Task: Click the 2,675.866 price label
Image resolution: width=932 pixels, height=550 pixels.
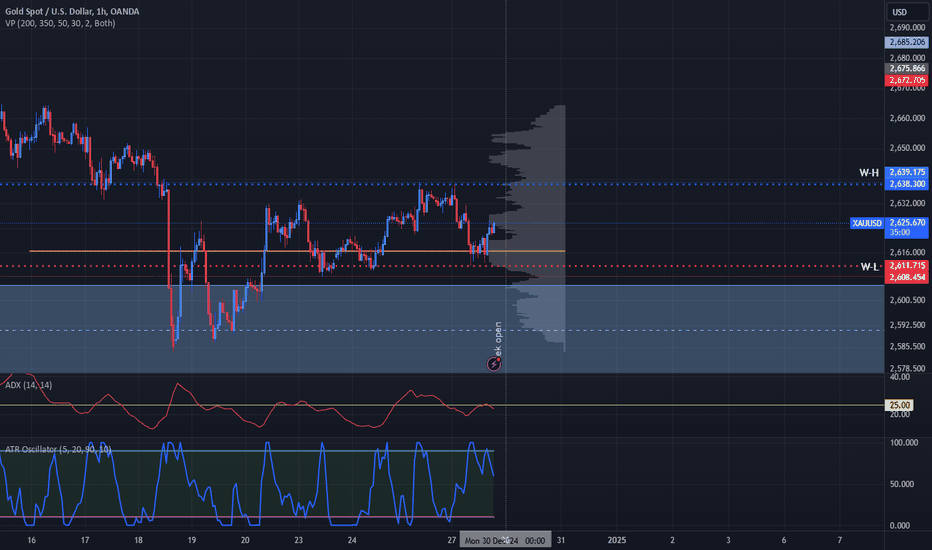Action: tap(906, 68)
